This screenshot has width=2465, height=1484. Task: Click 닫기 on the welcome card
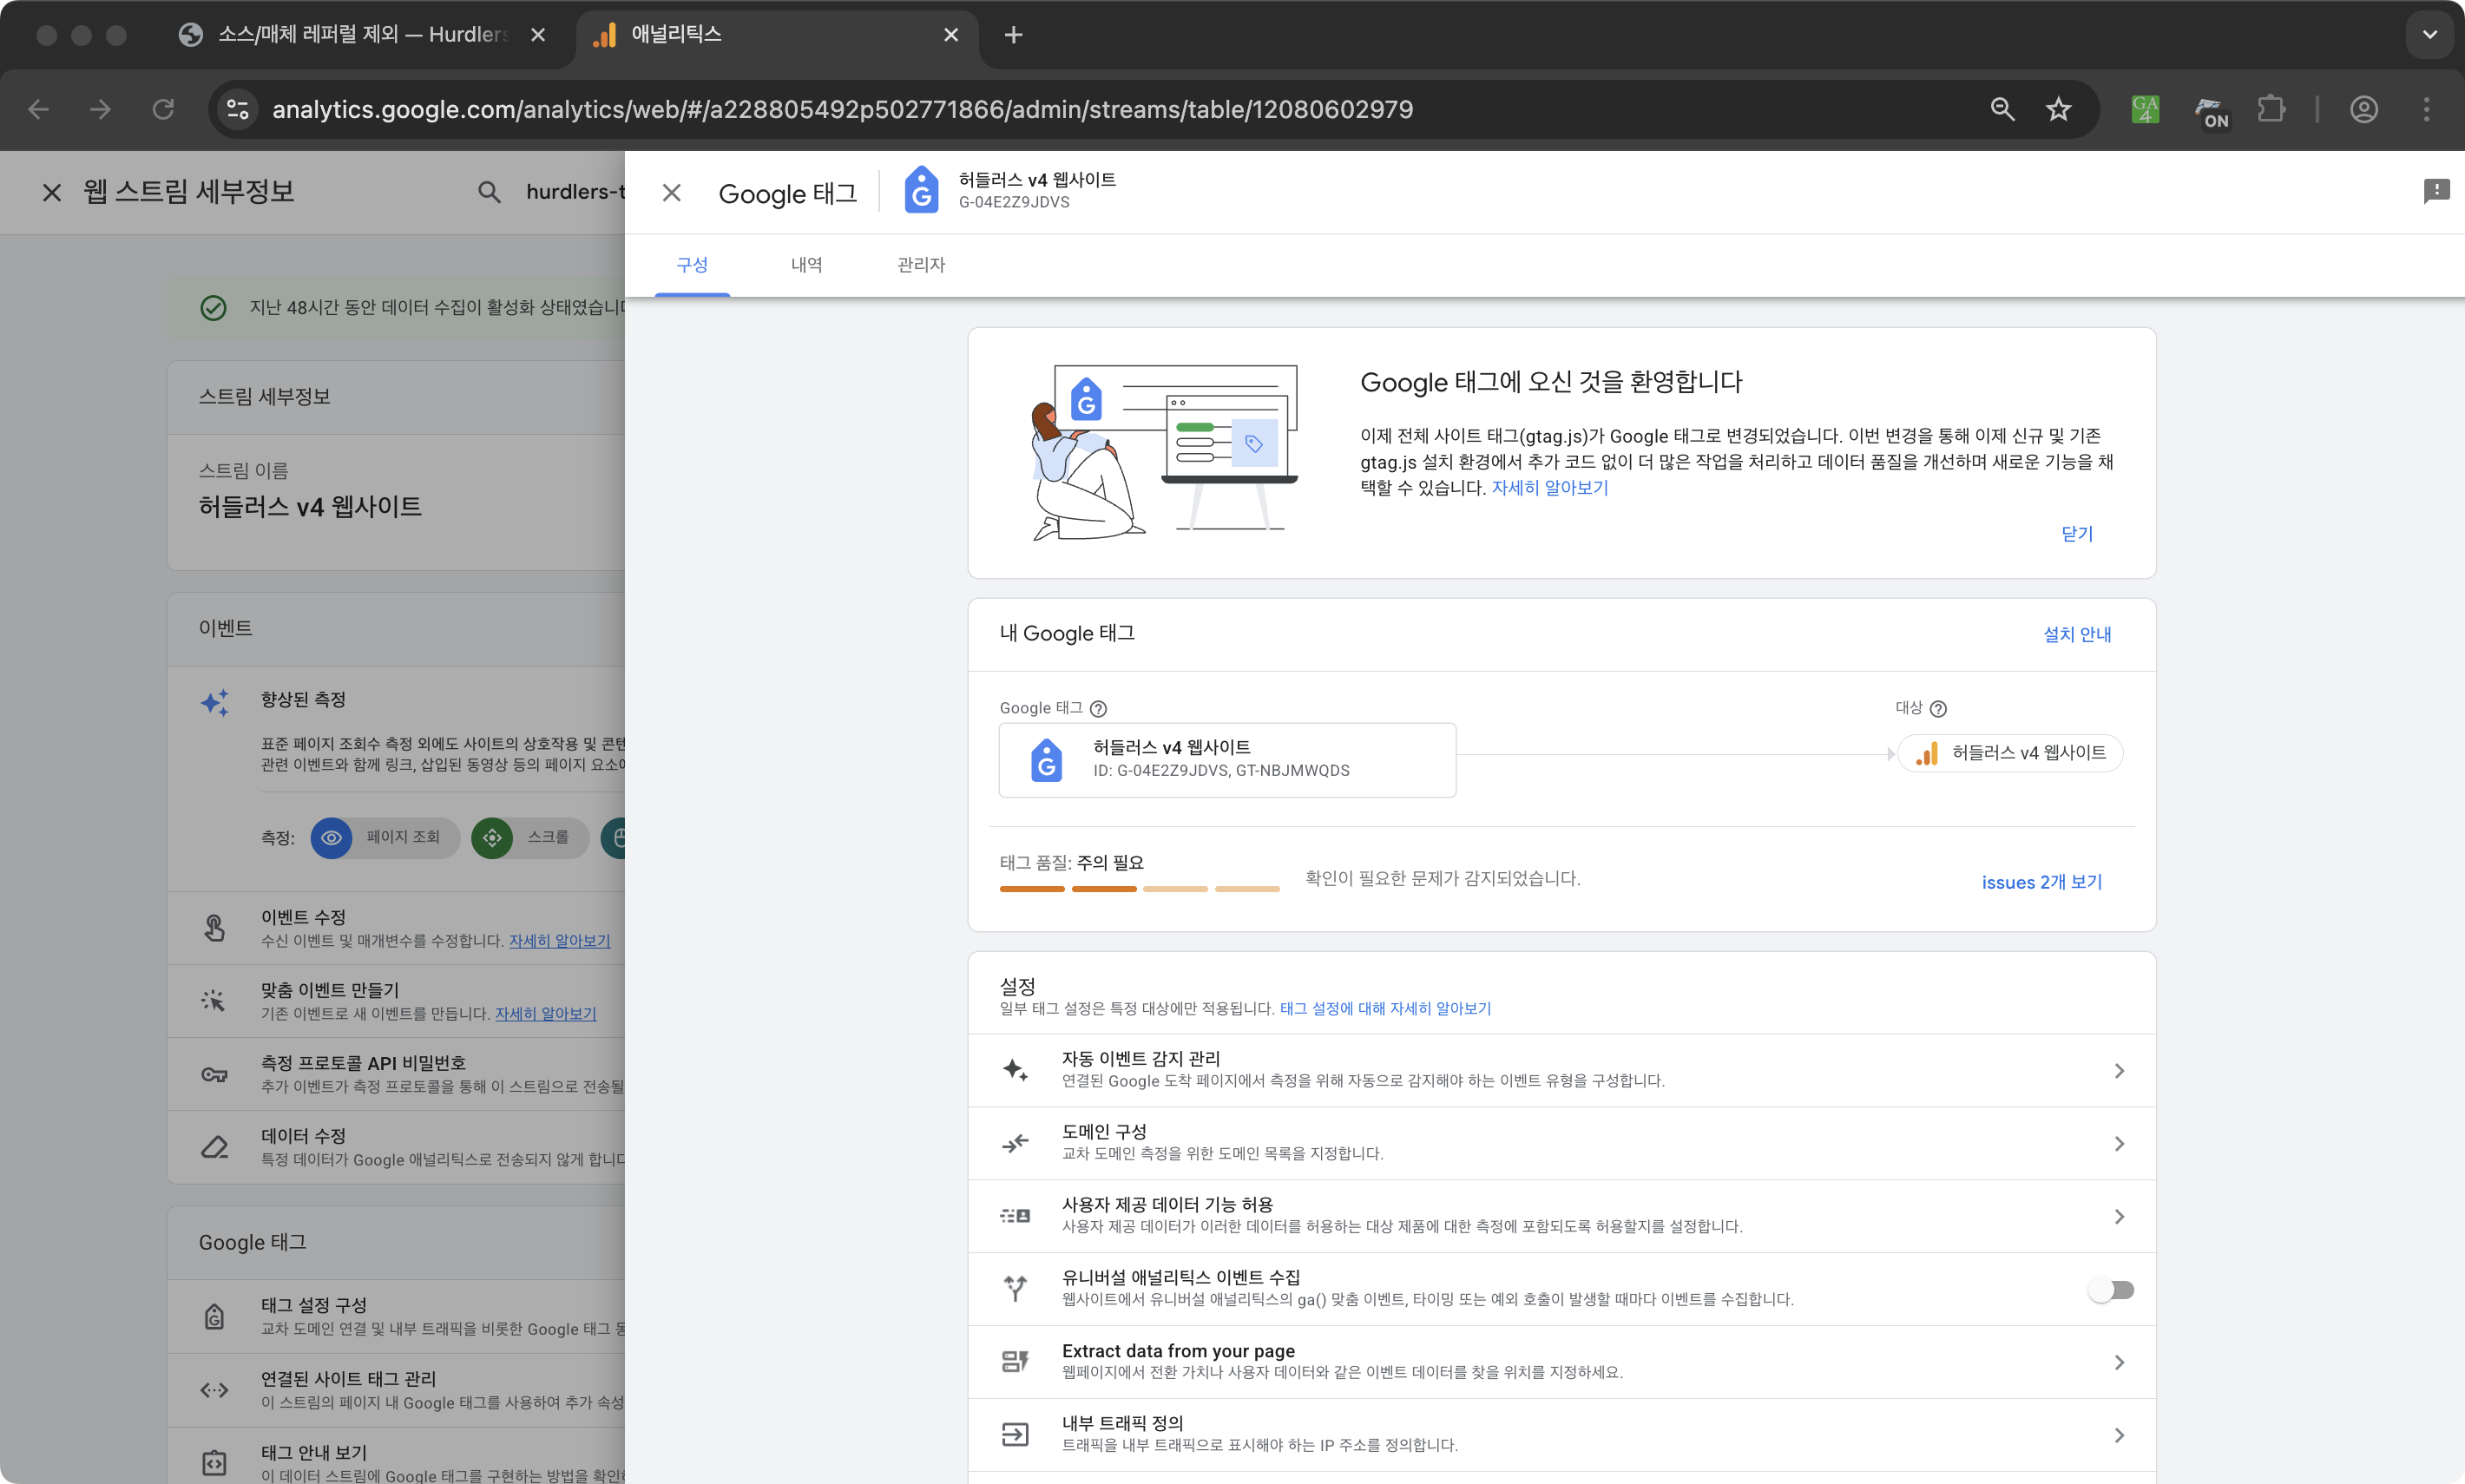pyautogui.click(x=2077, y=534)
